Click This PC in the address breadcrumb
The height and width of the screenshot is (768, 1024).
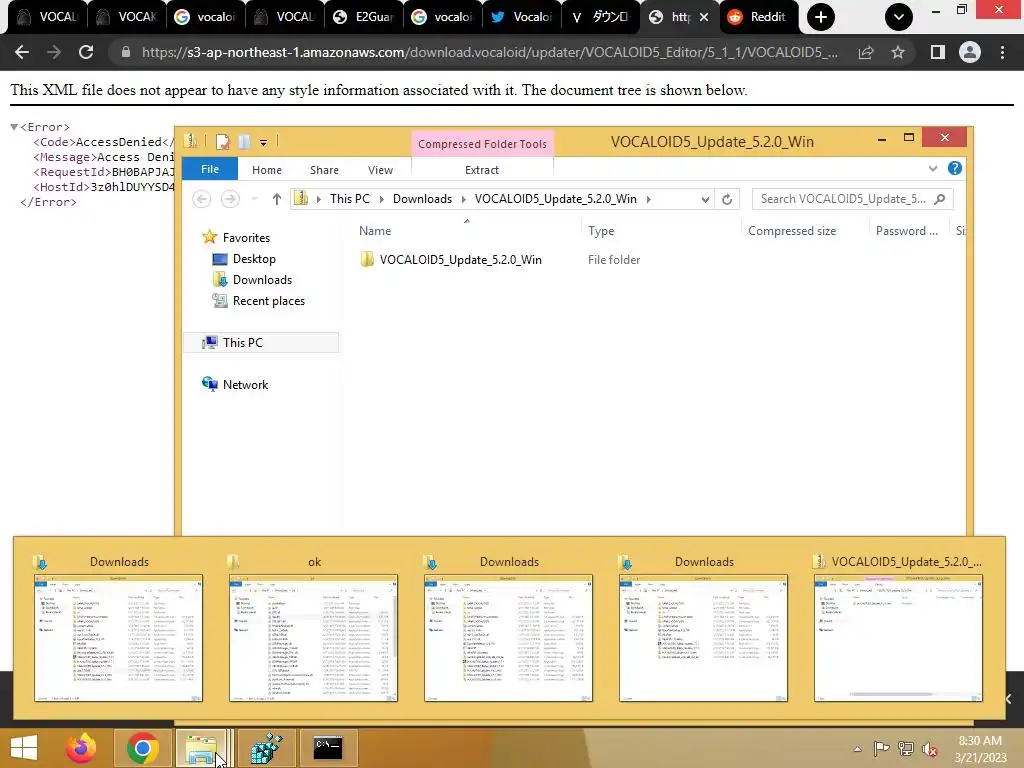coord(349,199)
